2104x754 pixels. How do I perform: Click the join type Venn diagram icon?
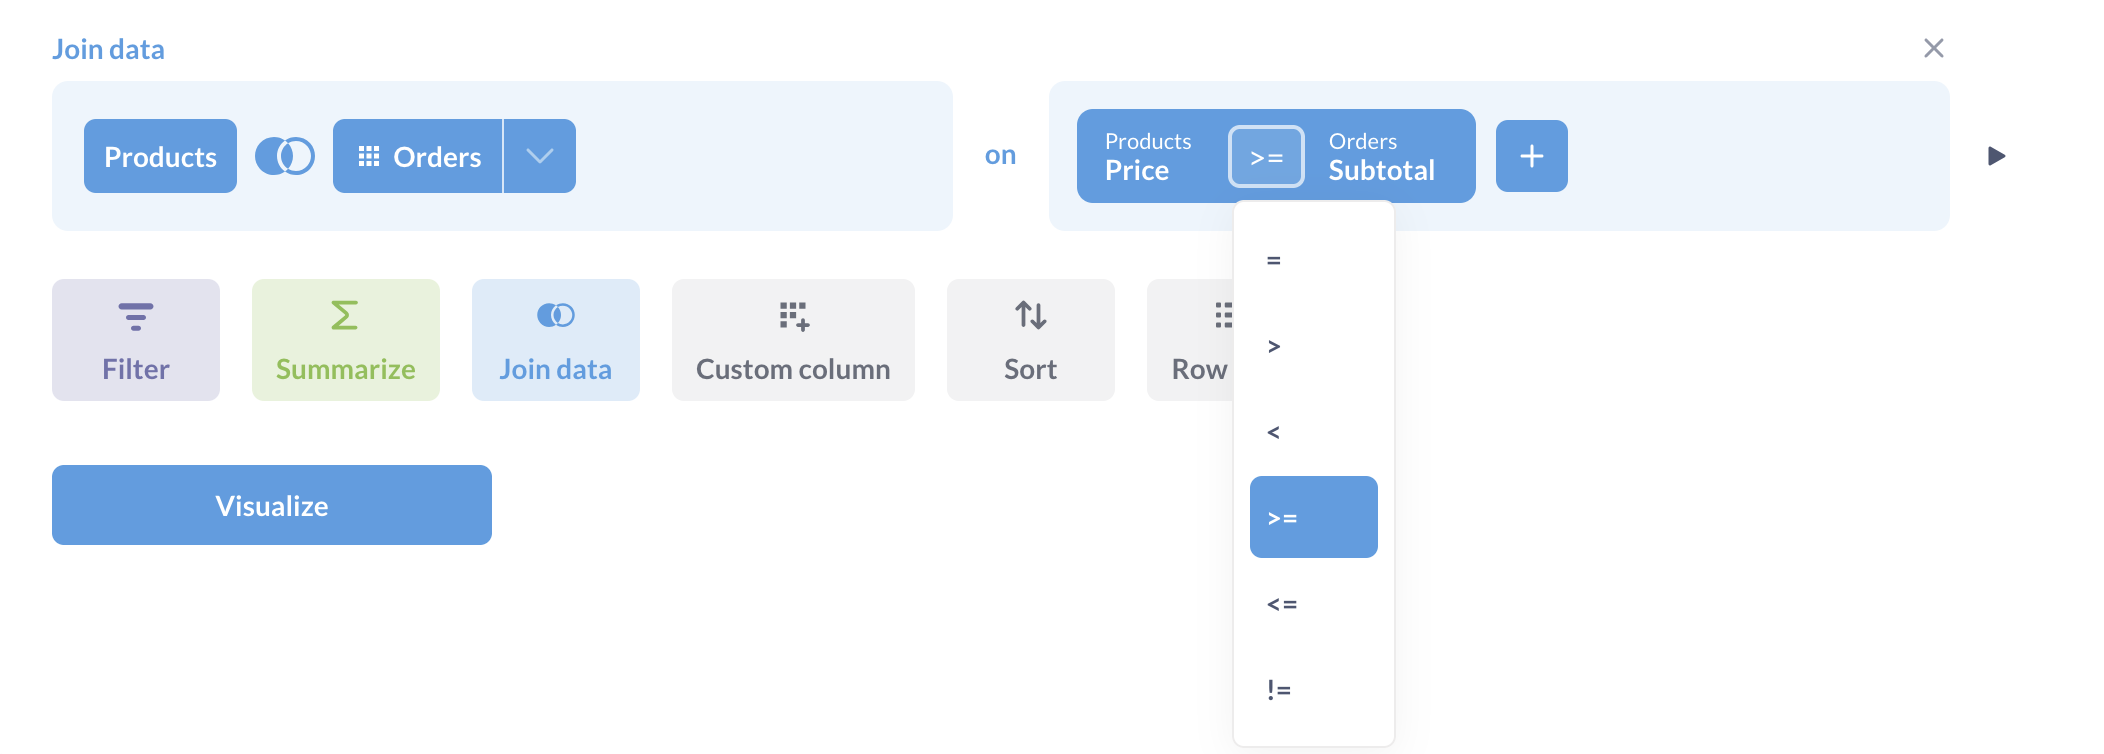tap(285, 156)
